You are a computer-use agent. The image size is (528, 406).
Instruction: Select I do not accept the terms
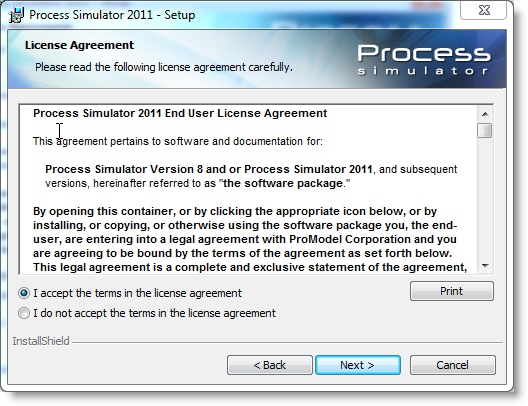24,313
